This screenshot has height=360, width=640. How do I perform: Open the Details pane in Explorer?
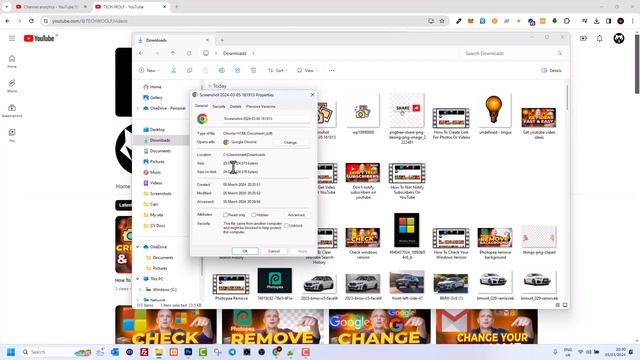tap(551, 70)
